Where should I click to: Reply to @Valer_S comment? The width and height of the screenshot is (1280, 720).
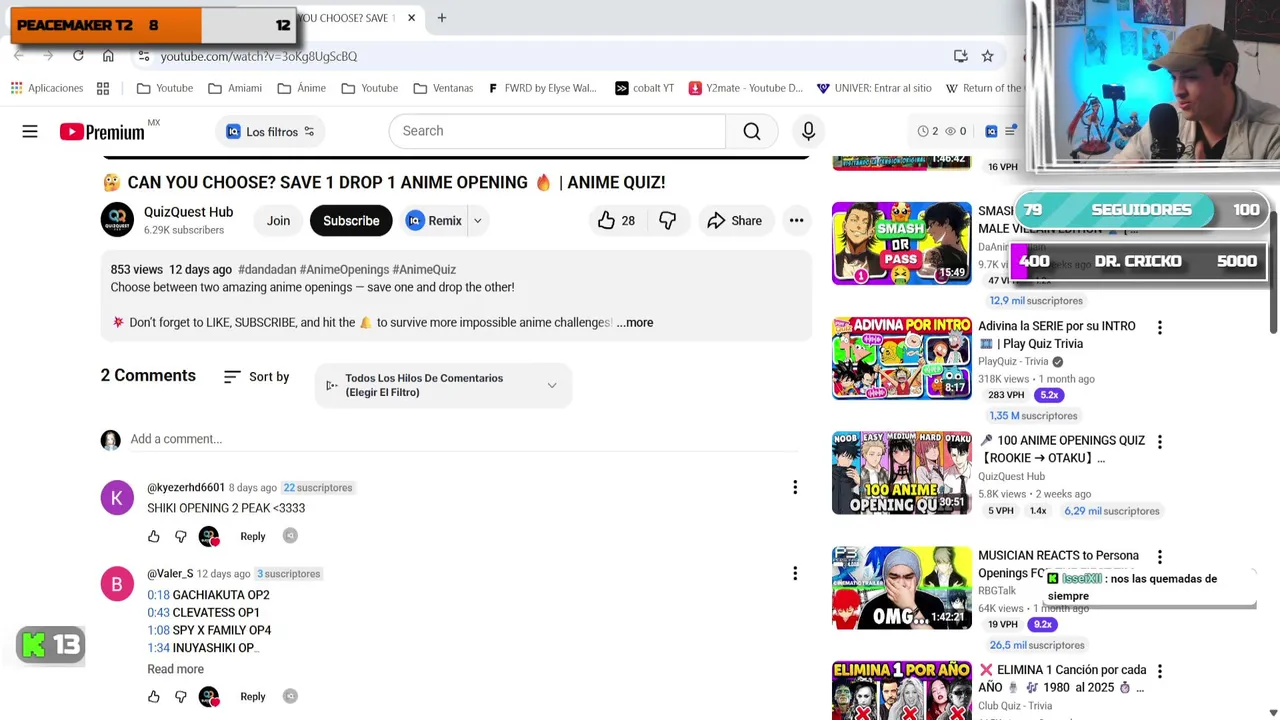(252, 696)
